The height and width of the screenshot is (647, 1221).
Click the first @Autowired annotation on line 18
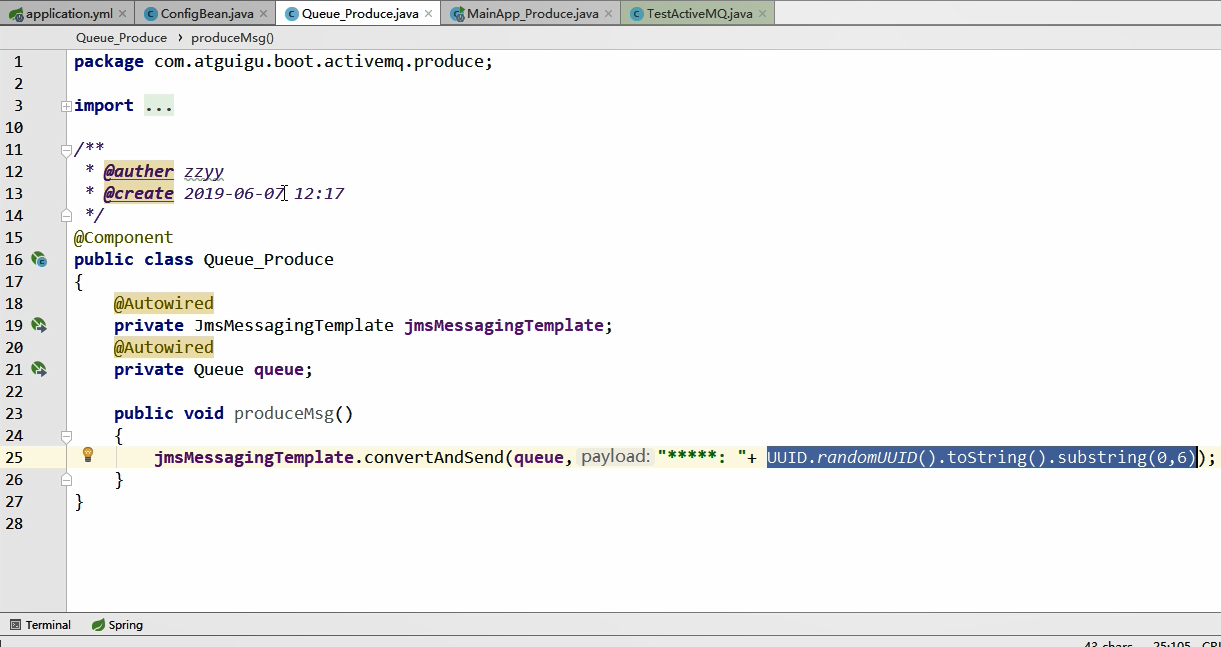[164, 303]
